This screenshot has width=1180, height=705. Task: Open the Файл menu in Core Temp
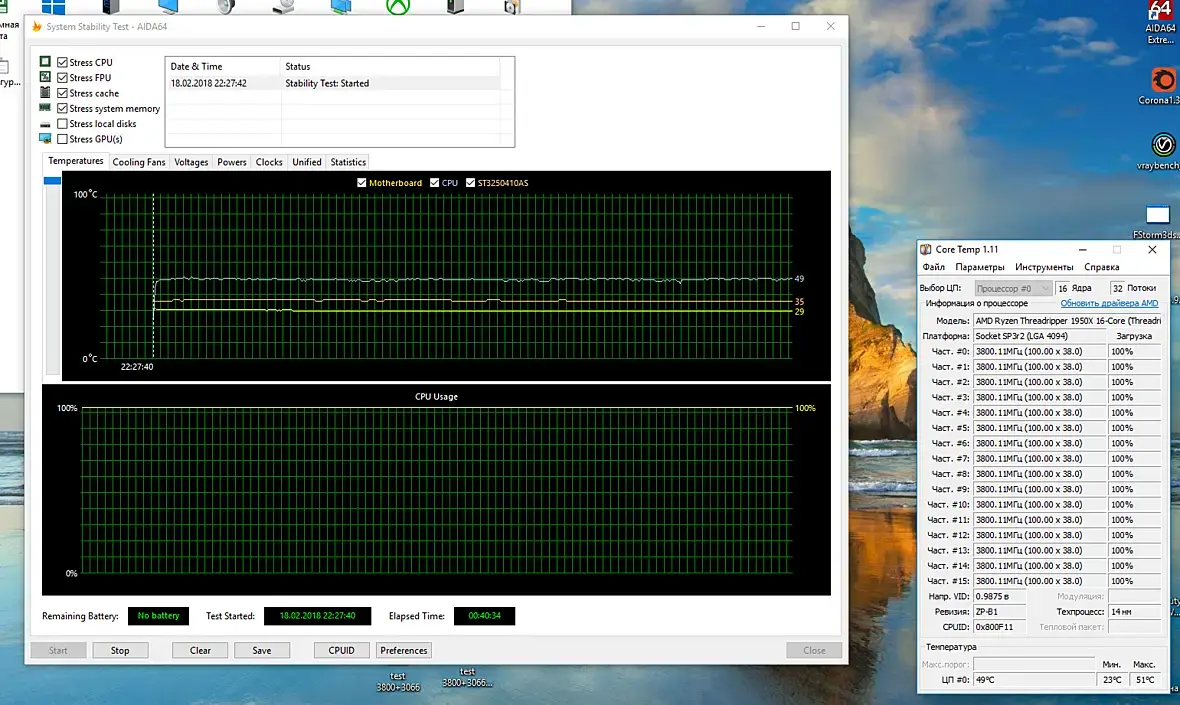[934, 267]
